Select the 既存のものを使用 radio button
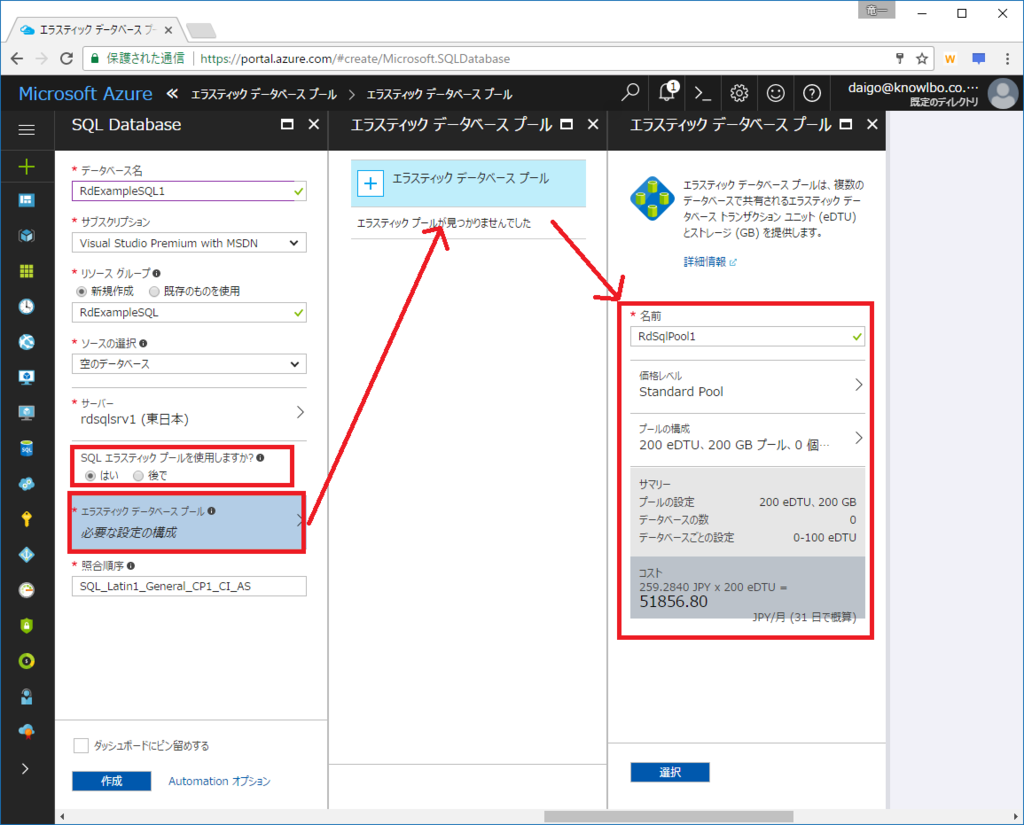The image size is (1024, 825). tap(154, 291)
